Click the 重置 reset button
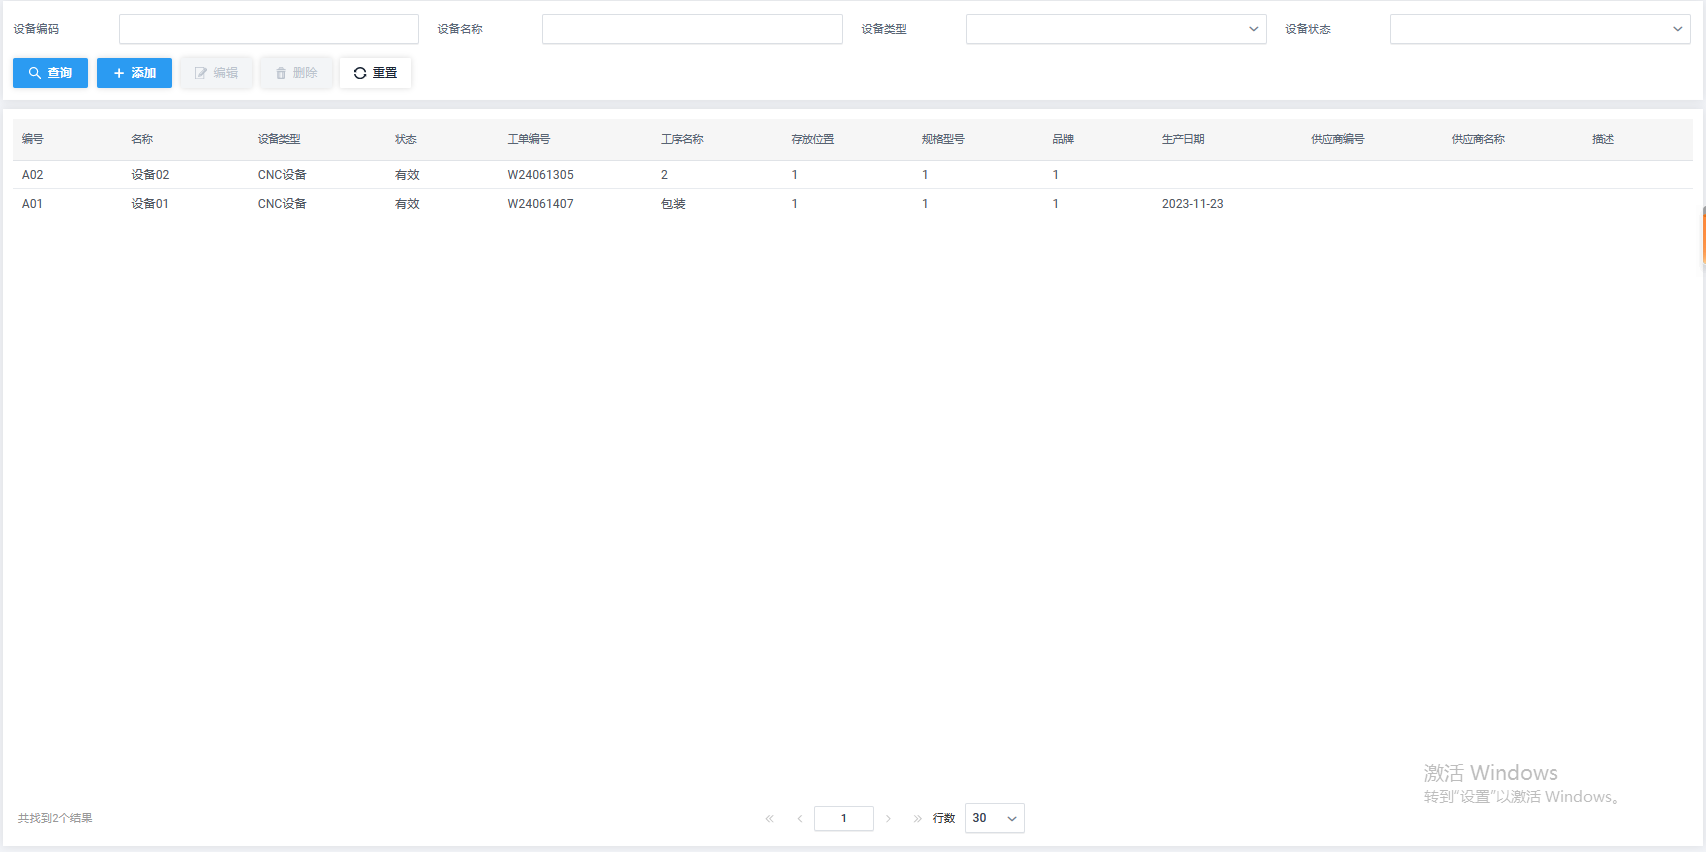The image size is (1706, 852). 375,73
